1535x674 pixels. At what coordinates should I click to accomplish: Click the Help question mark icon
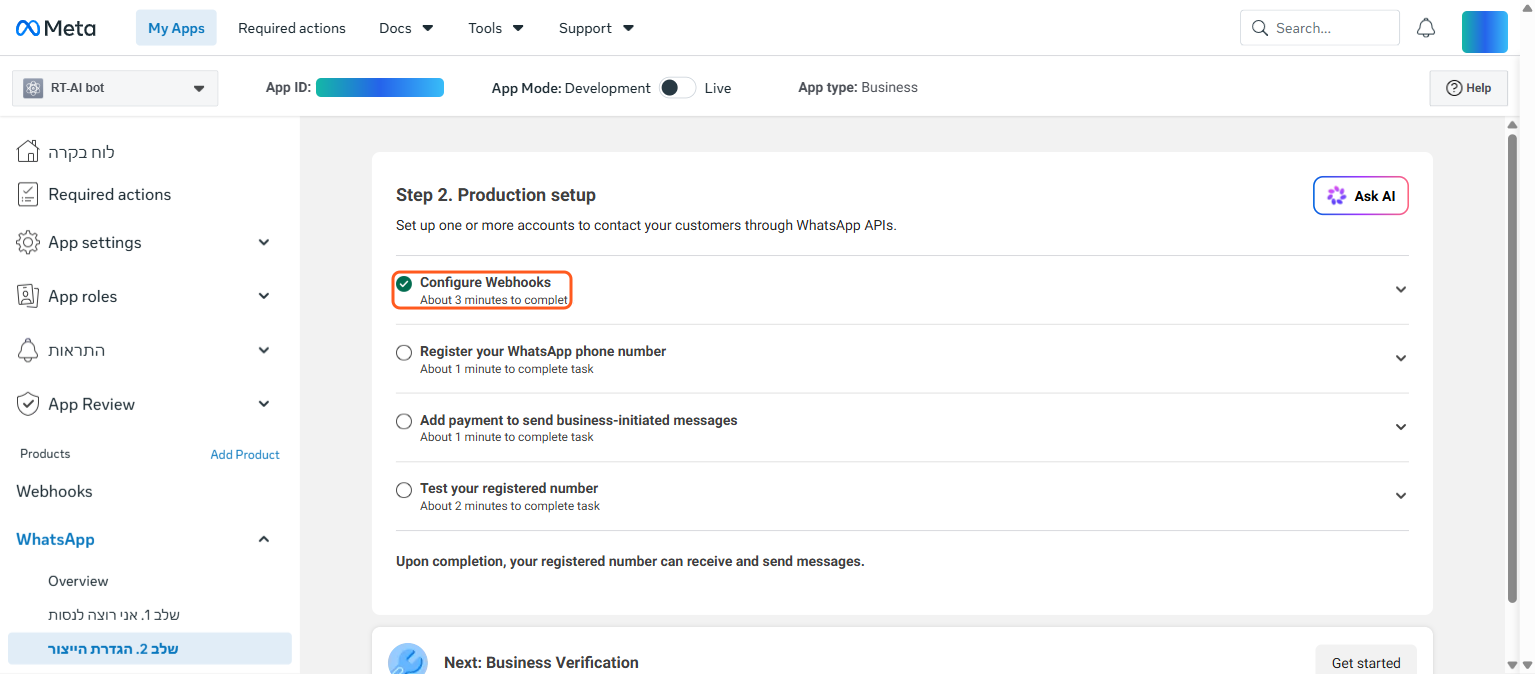[x=1454, y=88]
